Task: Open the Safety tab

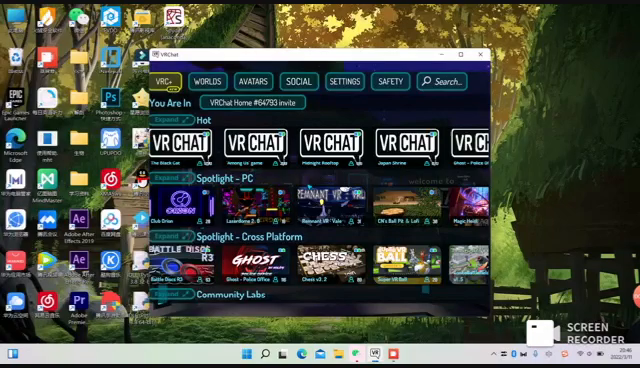Action: (390, 82)
